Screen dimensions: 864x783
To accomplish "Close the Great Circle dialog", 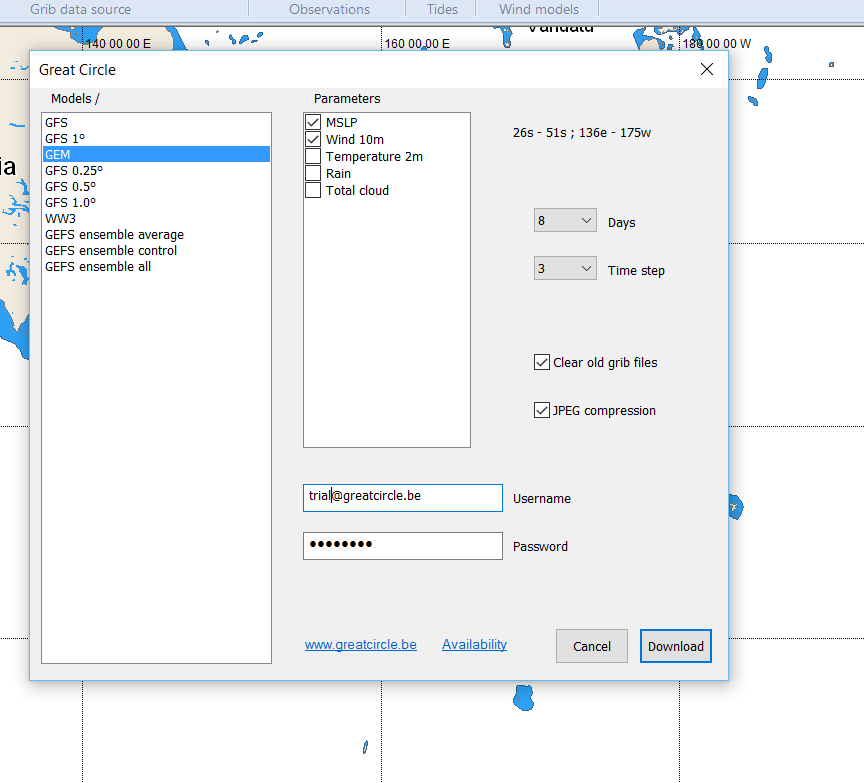I will point(707,69).
